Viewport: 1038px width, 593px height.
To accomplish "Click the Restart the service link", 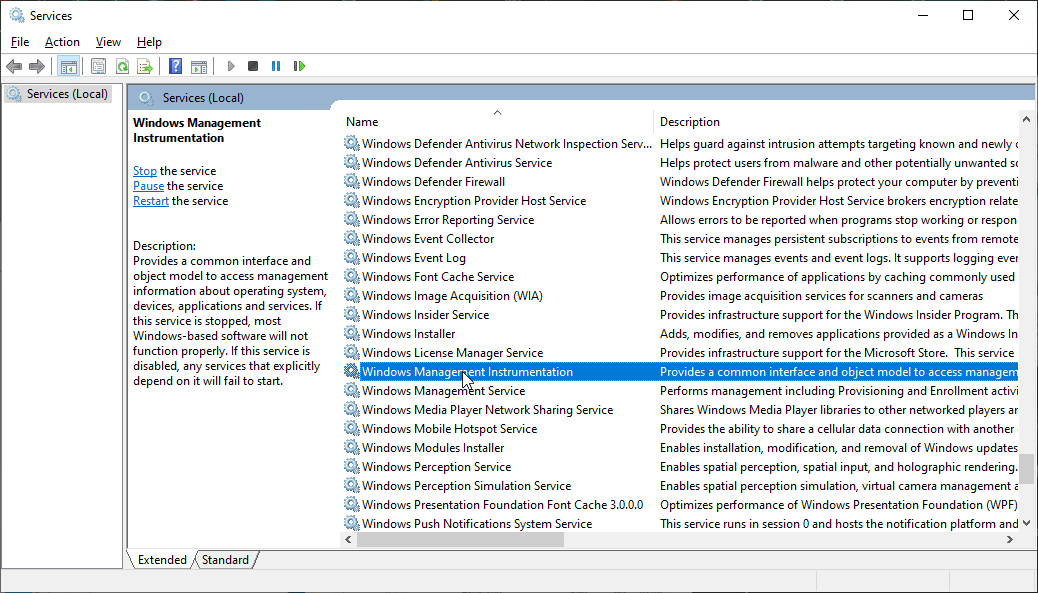I will (150, 200).
